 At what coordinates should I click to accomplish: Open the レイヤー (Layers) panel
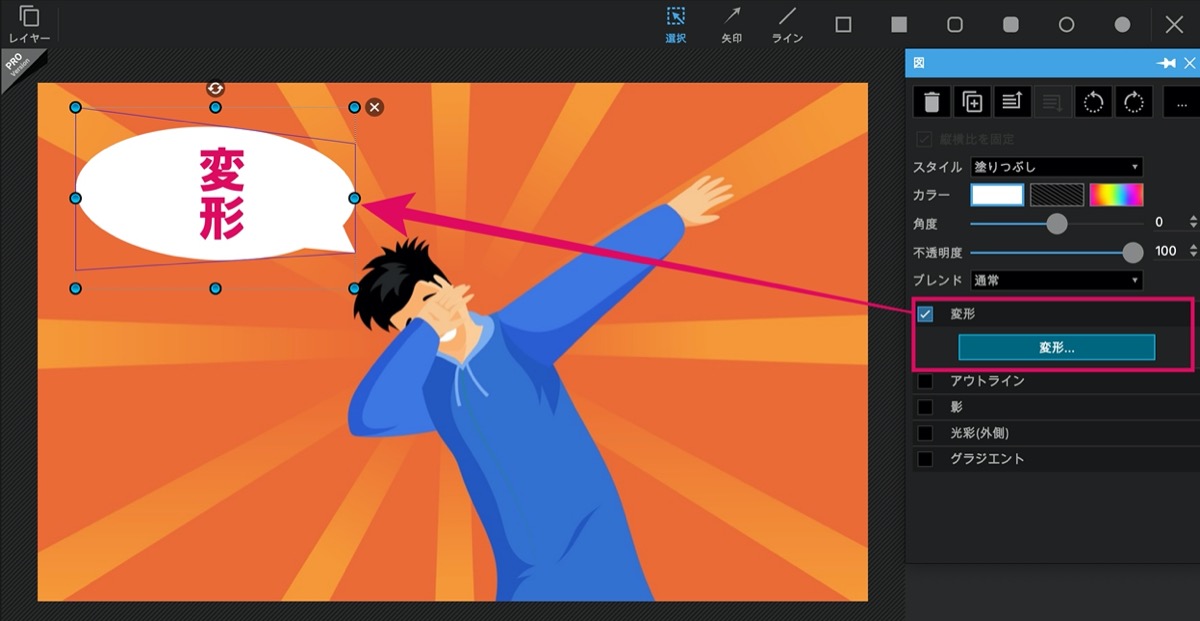tap(29, 24)
